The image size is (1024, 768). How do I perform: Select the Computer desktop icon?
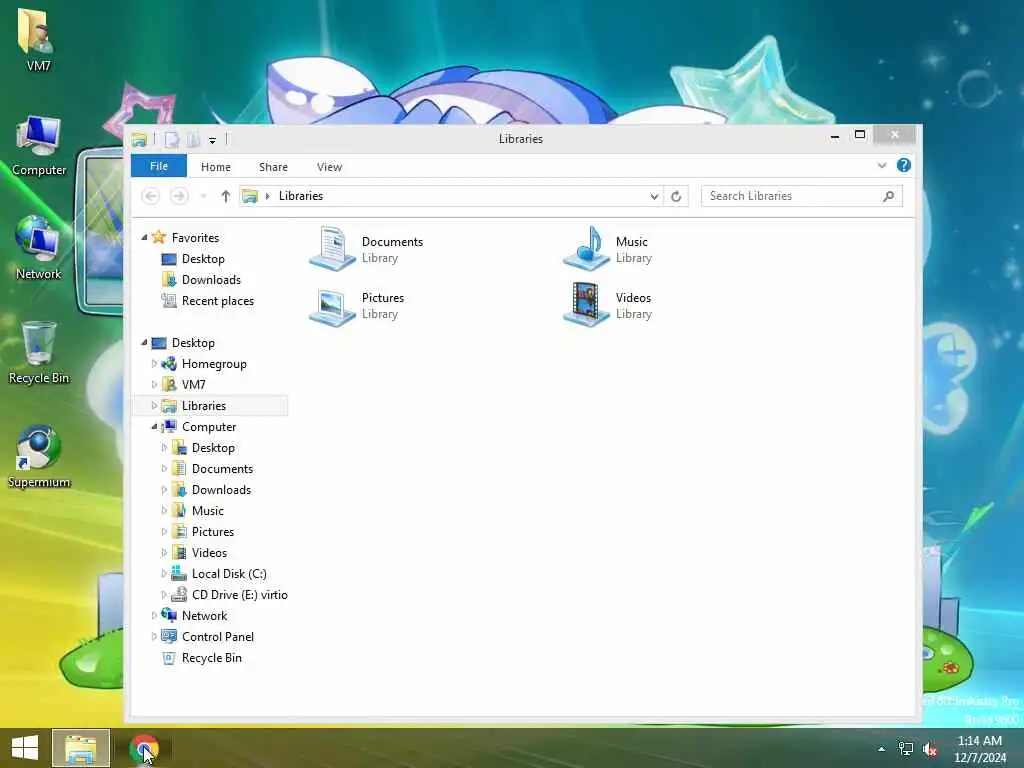[x=39, y=145]
